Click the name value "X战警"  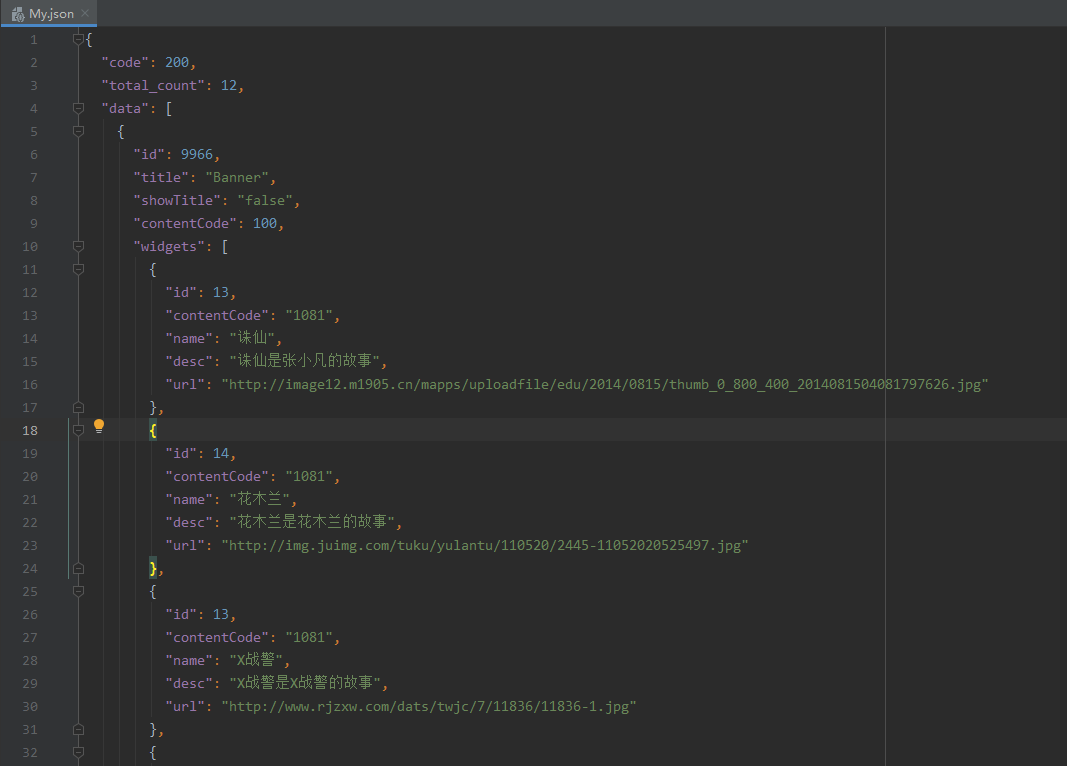click(x=257, y=661)
